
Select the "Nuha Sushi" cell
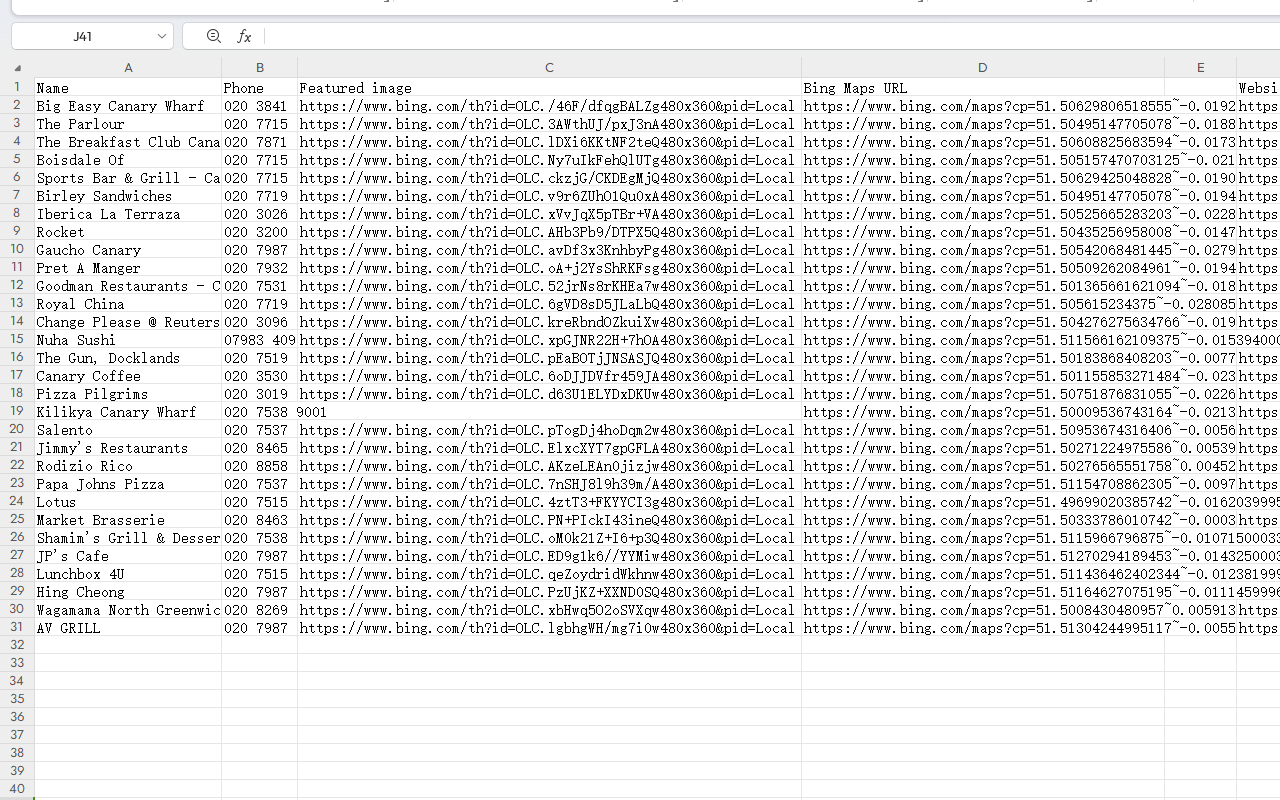pyautogui.click(x=128, y=340)
